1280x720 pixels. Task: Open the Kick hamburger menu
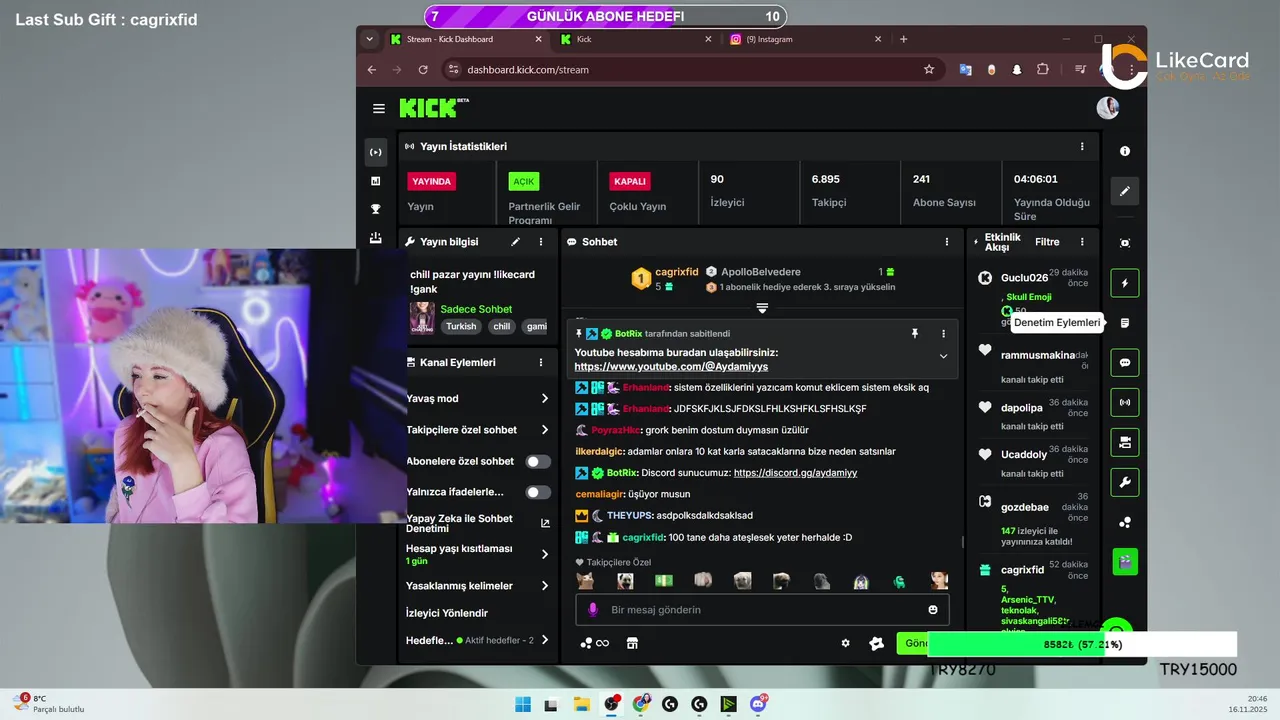pyautogui.click(x=379, y=108)
